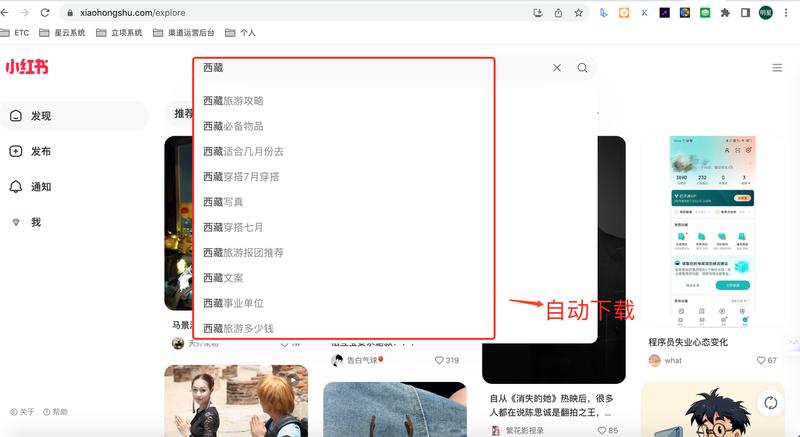Click the share page icon in address bar
Viewport: 800px width, 437px height.
pos(558,13)
